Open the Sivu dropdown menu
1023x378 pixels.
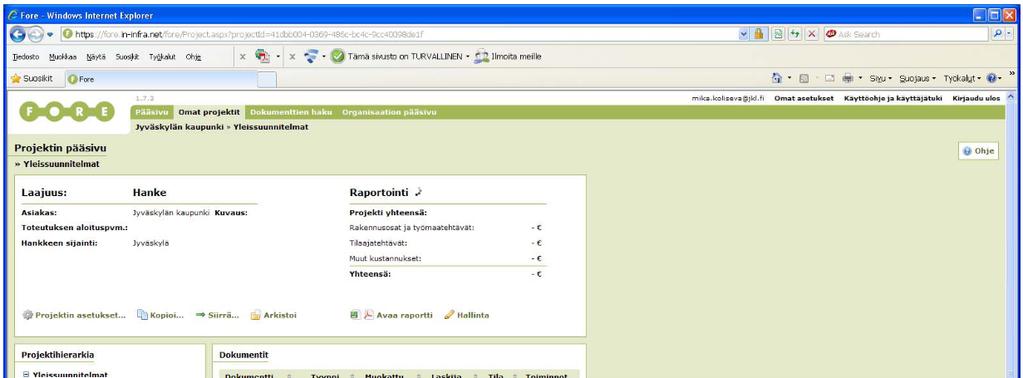pos(881,78)
